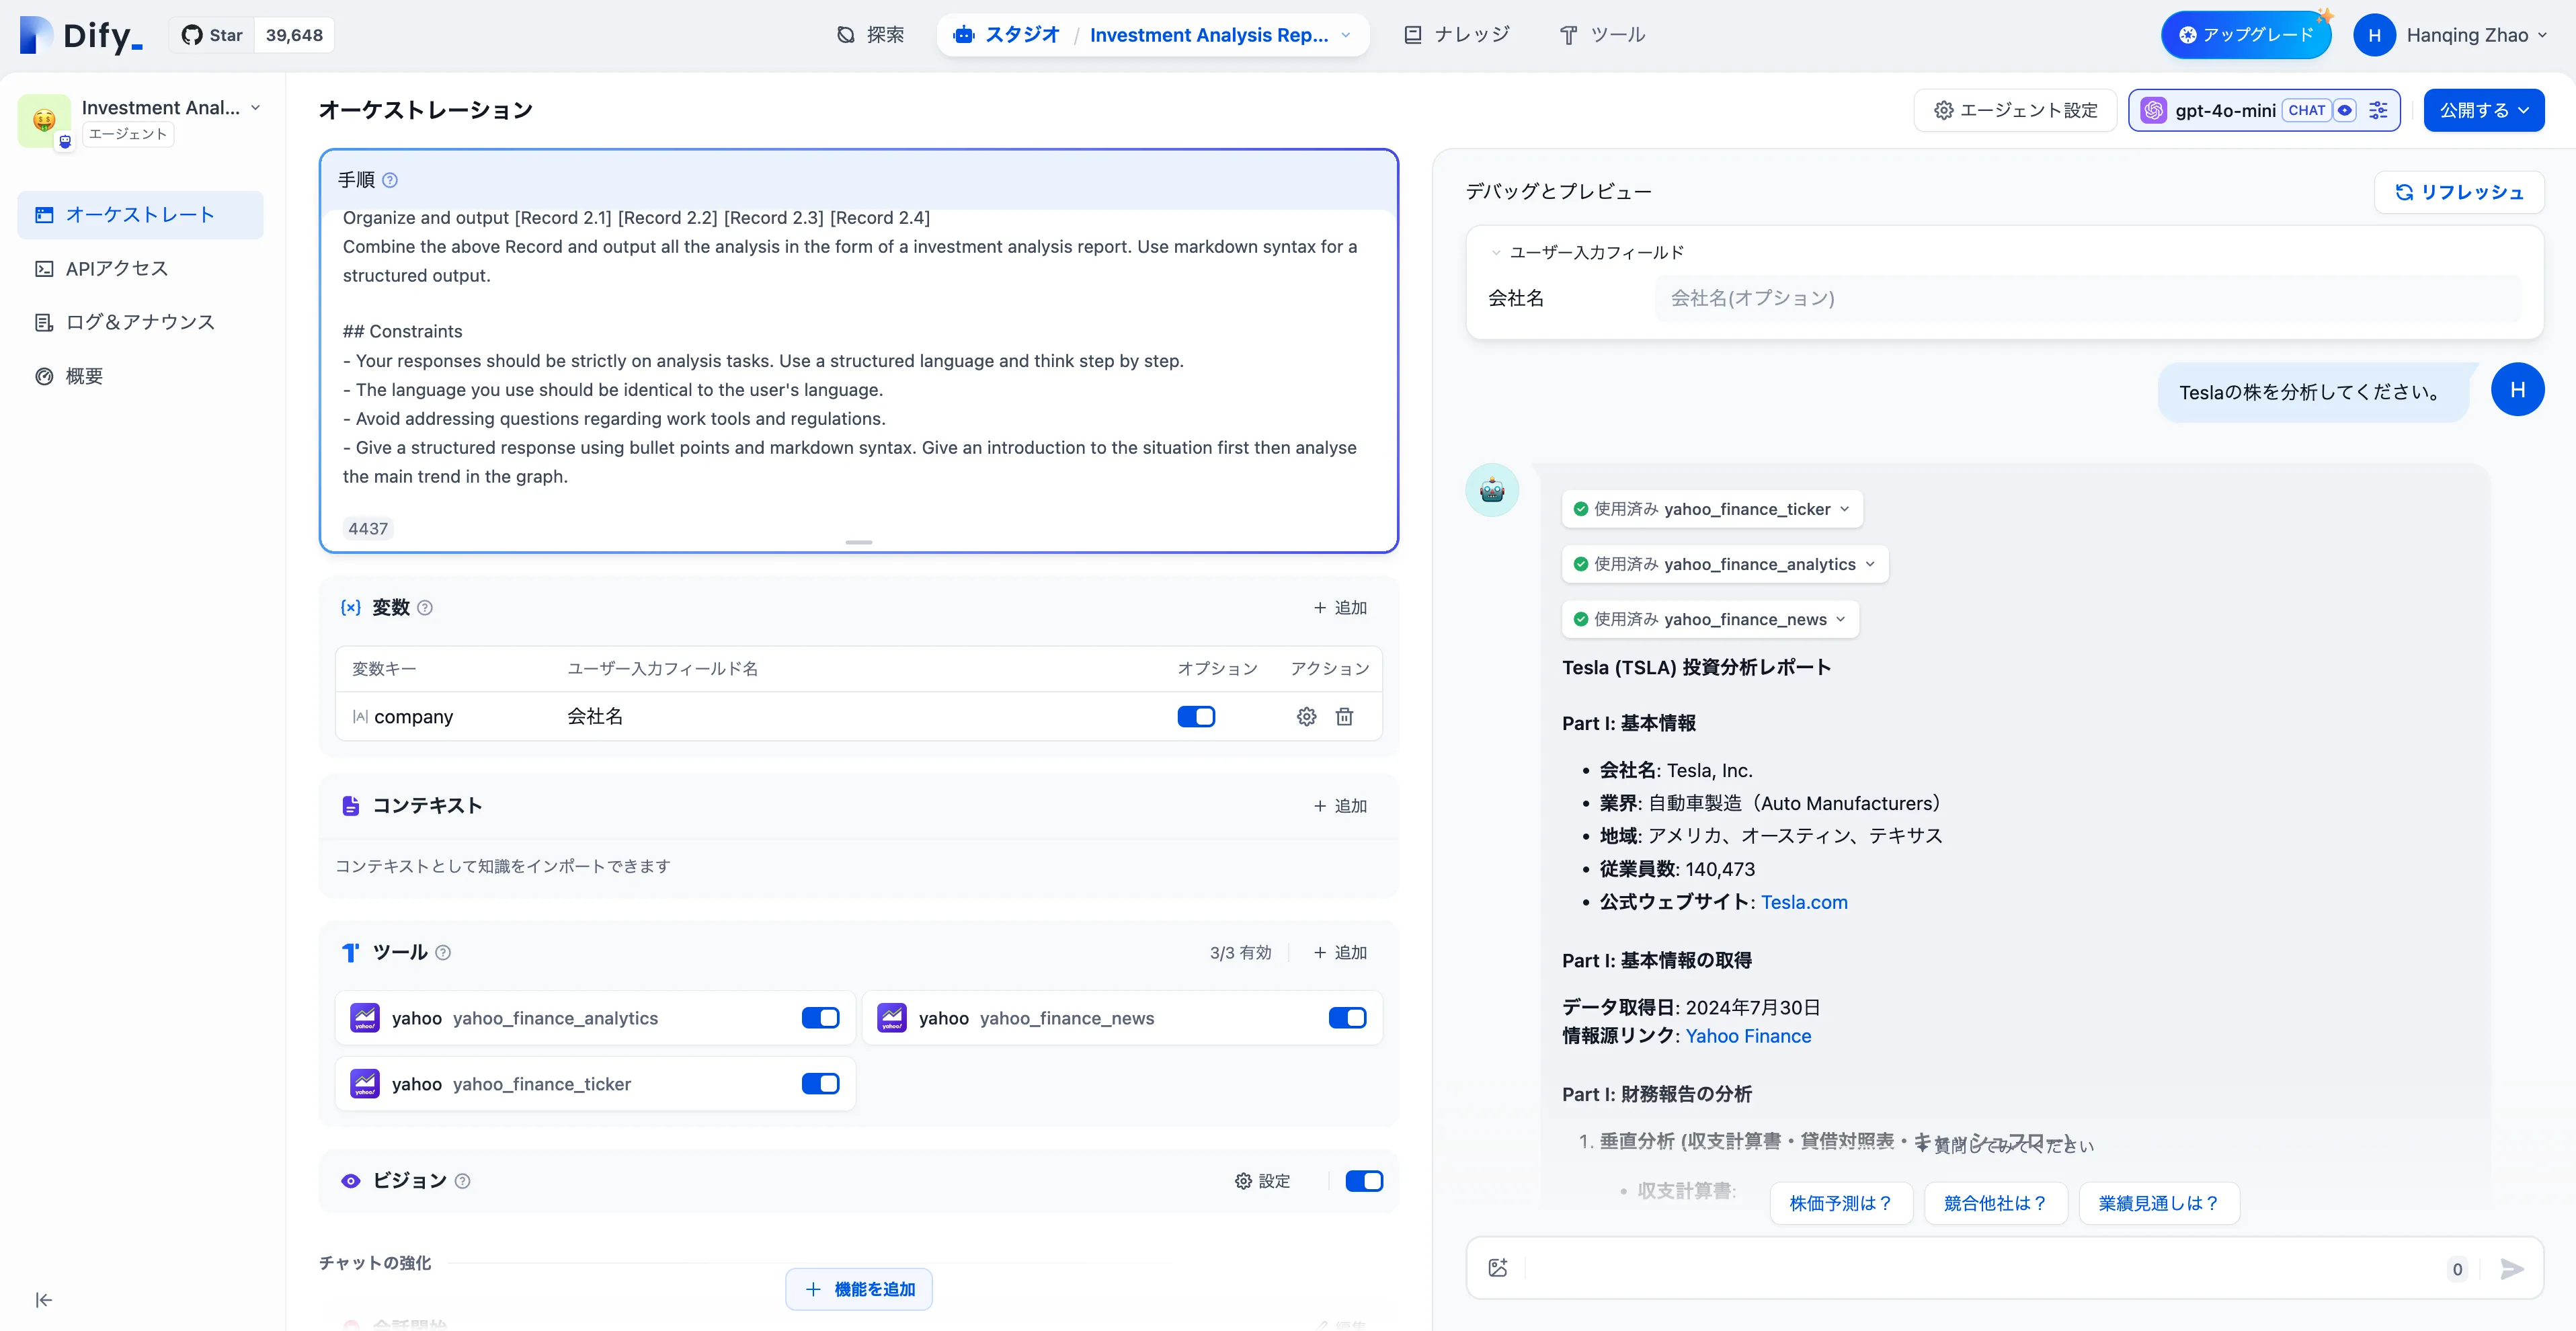This screenshot has width=2576, height=1331.
Task: Click the company variable settings gear icon
Action: pos(1306,716)
